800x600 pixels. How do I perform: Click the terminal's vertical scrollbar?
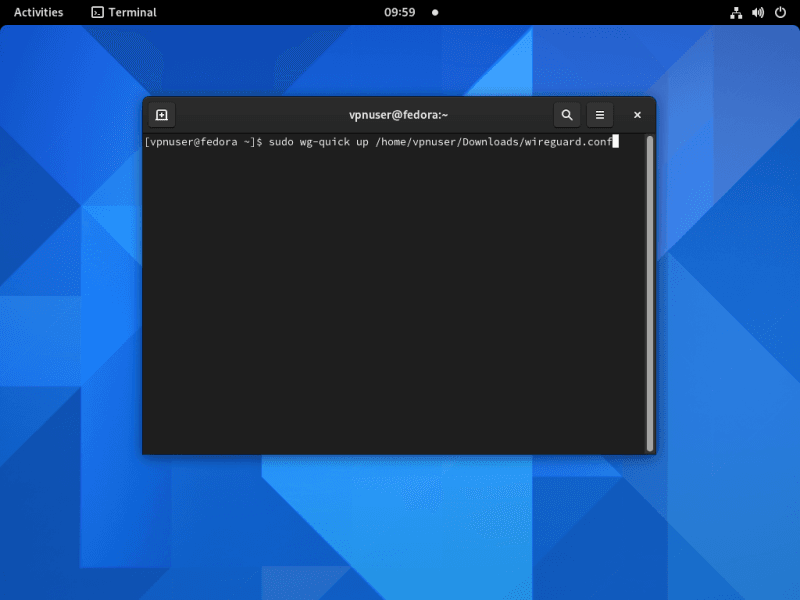tap(650, 292)
